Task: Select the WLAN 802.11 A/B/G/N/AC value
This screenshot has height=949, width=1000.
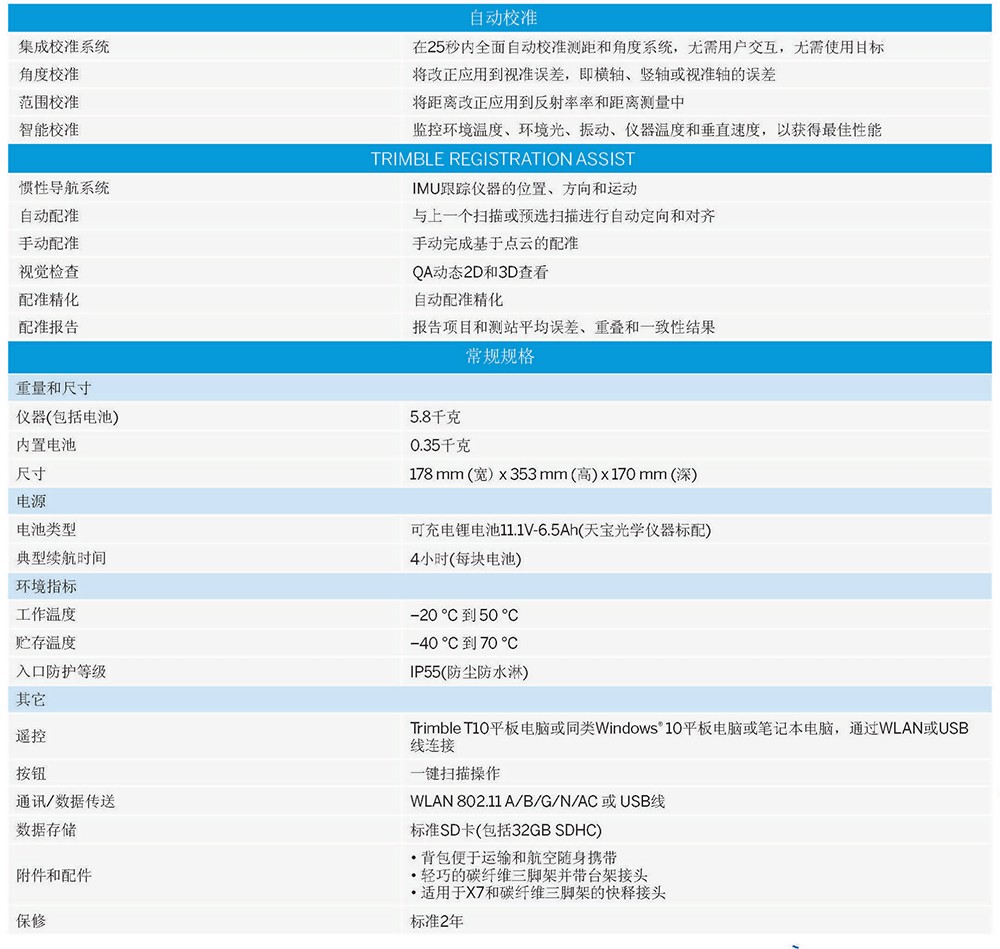Action: [537, 801]
